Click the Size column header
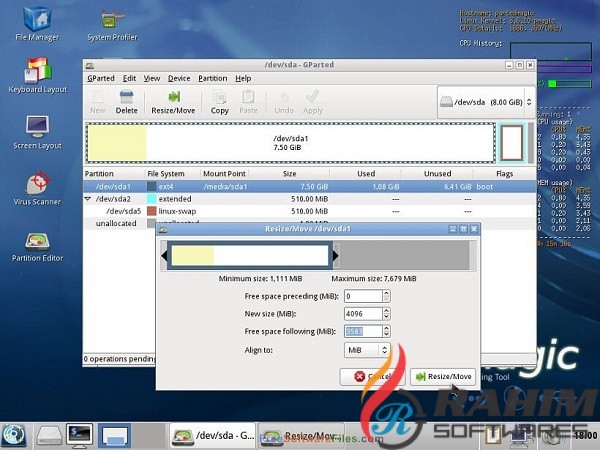Image resolution: width=600 pixels, height=450 pixels. click(289, 174)
